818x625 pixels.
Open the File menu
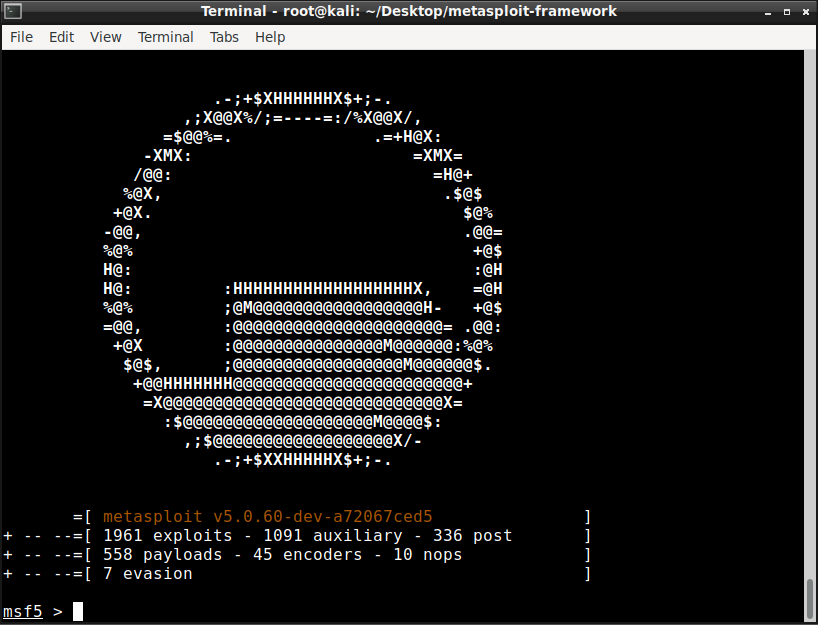point(21,37)
